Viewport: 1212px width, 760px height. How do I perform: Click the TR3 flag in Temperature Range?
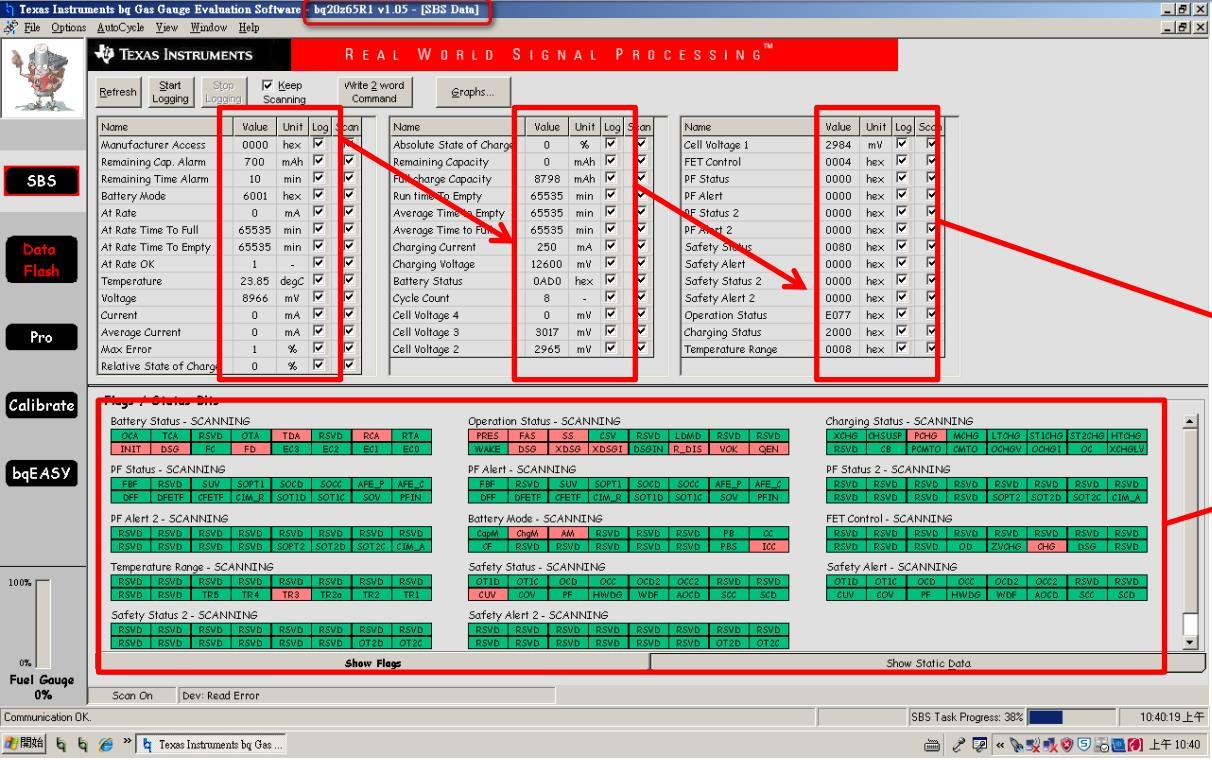[x=291, y=594]
